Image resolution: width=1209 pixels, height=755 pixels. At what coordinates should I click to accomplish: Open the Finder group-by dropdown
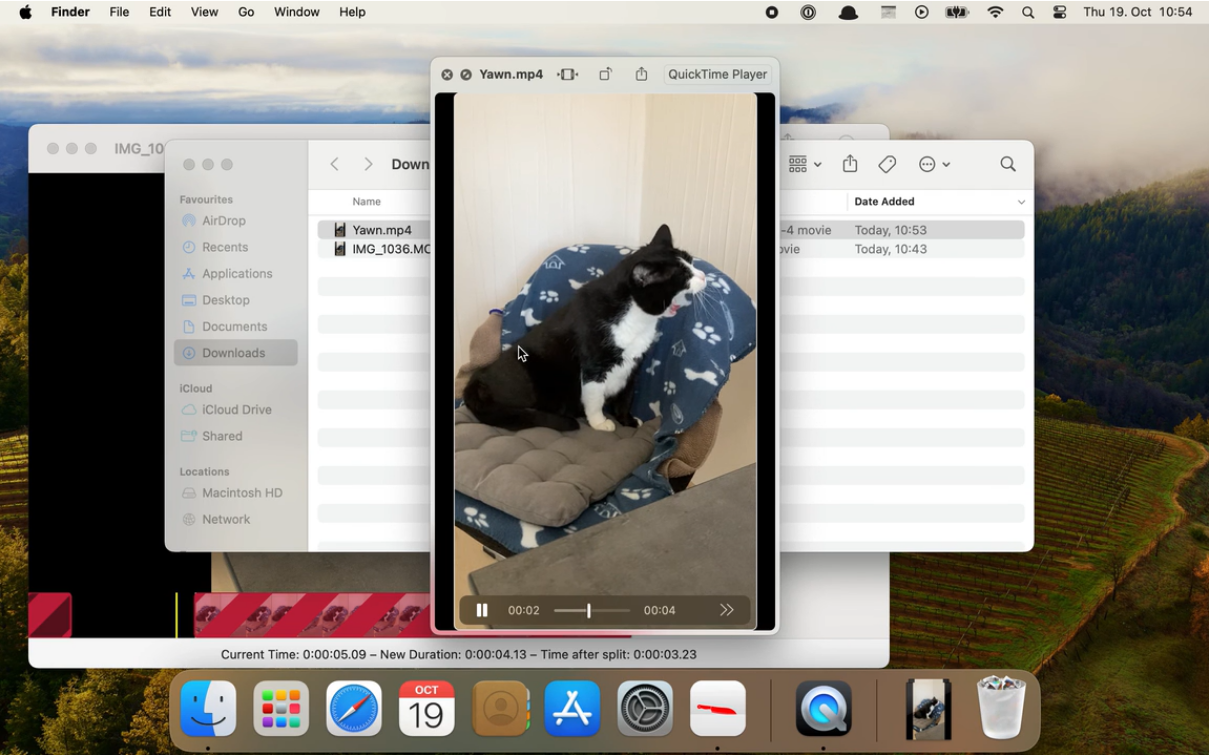pyautogui.click(x=805, y=164)
